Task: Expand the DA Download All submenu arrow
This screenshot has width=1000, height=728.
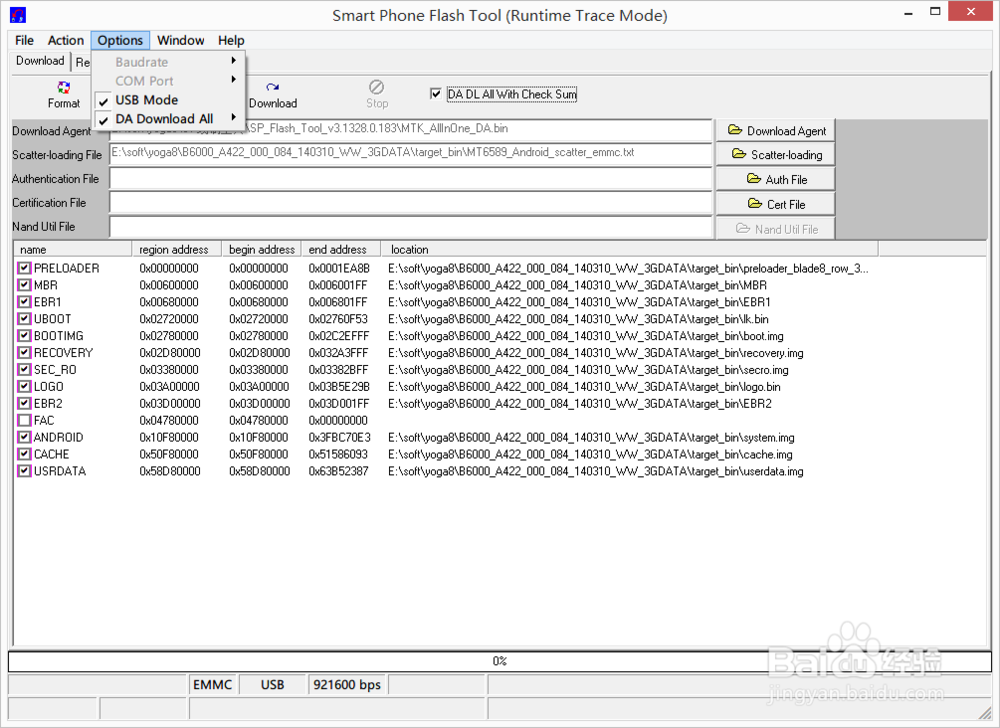Action: pyautogui.click(x=233, y=117)
